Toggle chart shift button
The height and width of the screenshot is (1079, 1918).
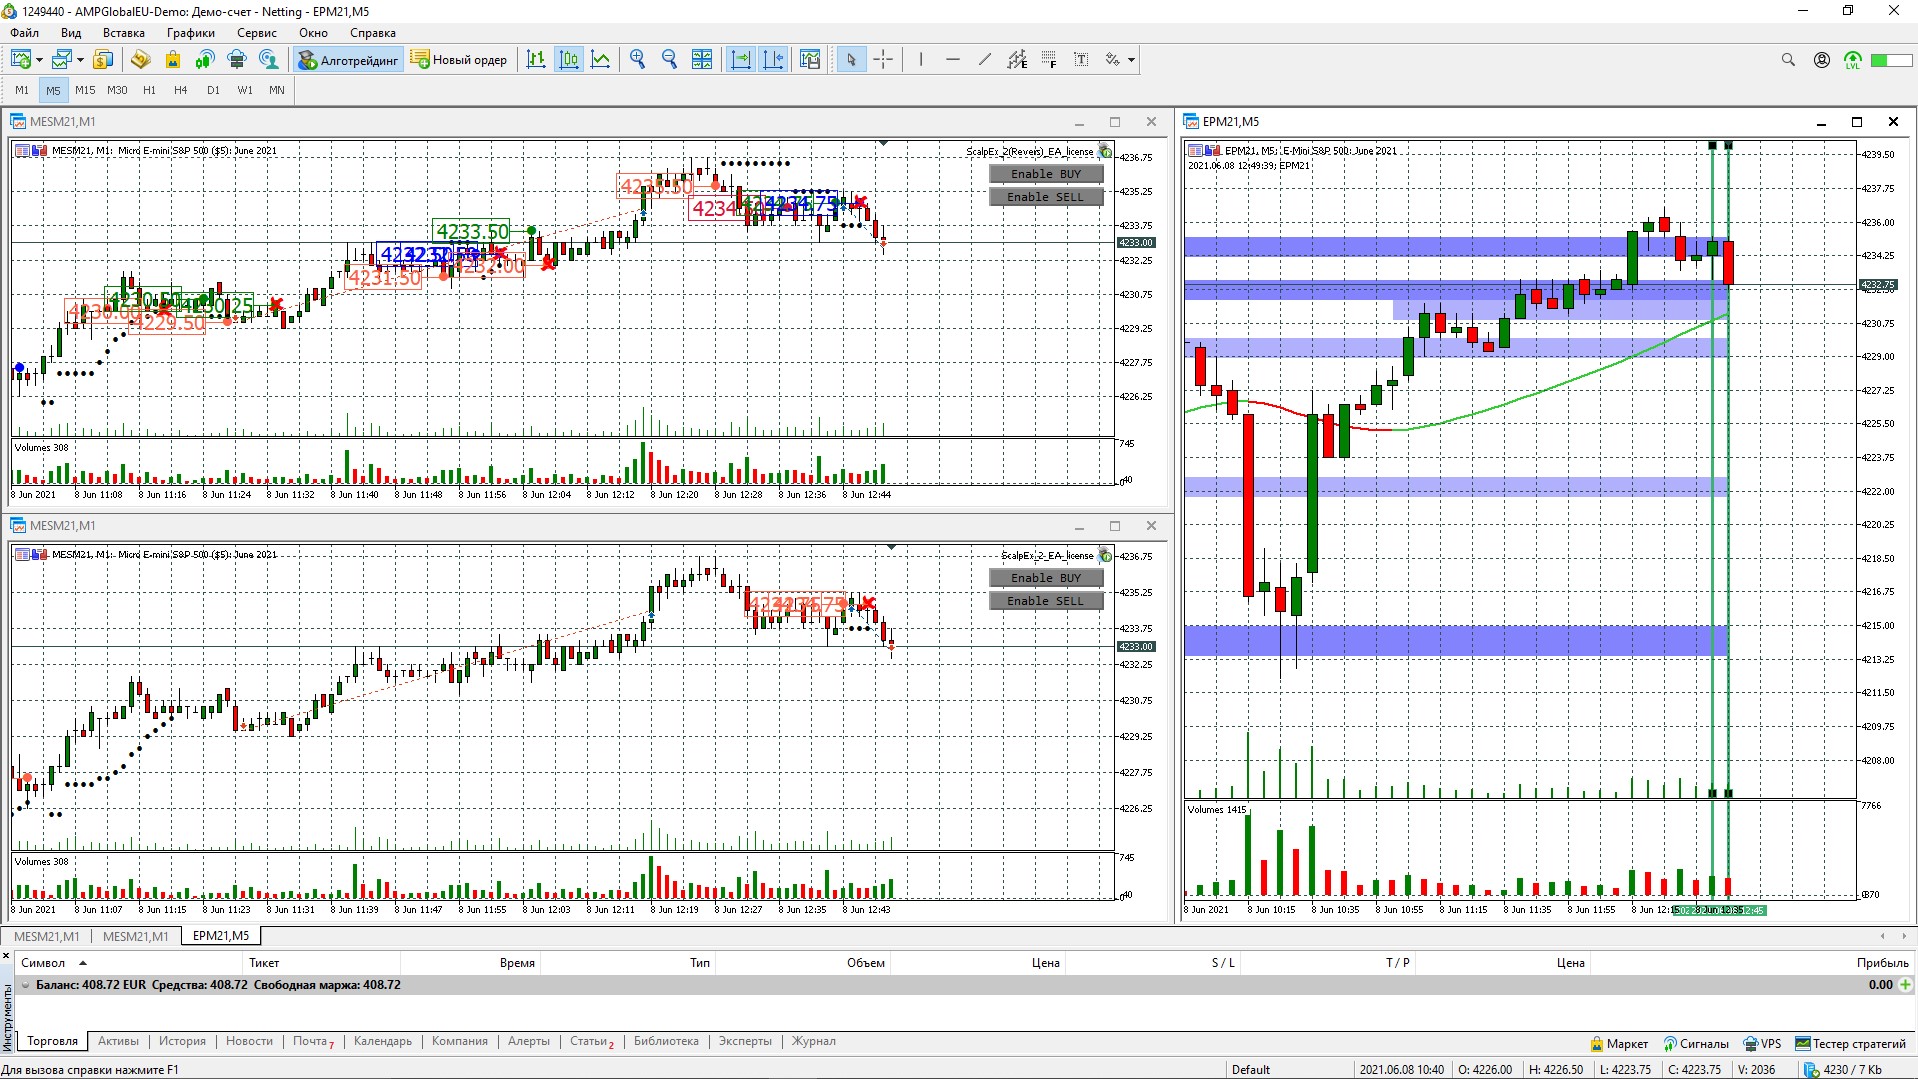(x=773, y=60)
